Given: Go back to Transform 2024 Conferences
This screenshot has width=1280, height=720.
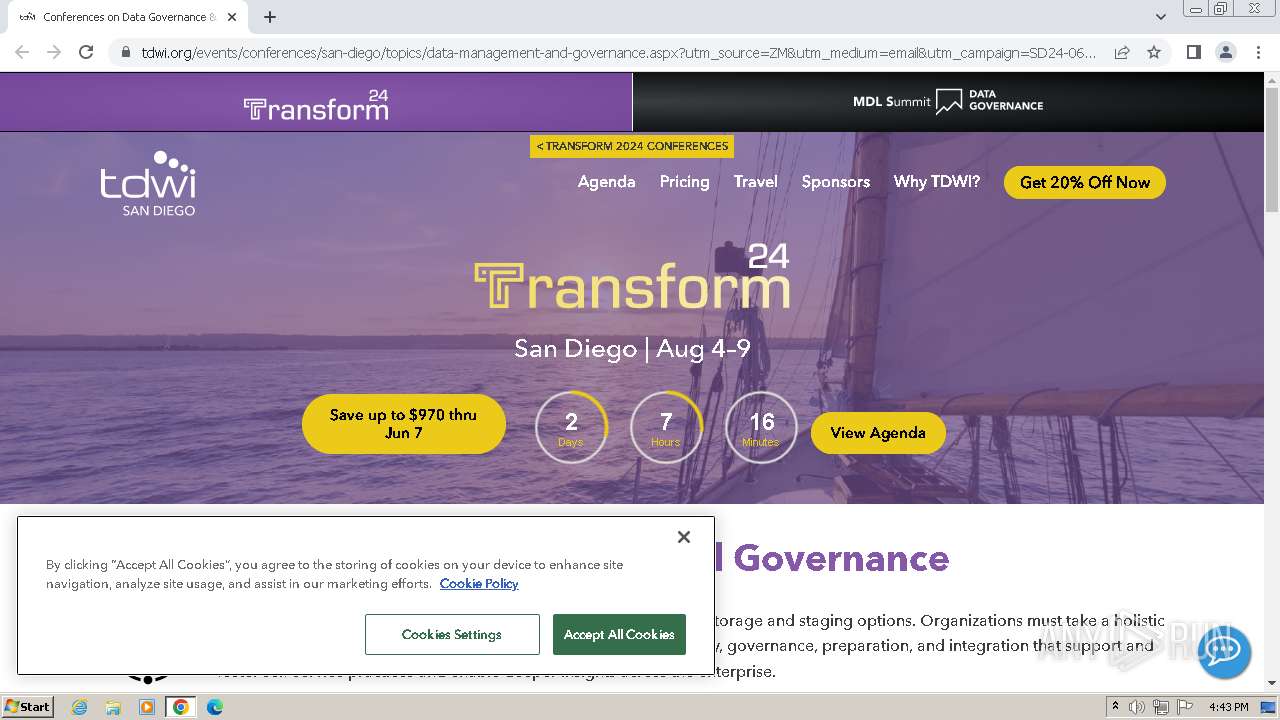Looking at the screenshot, I should (632, 146).
